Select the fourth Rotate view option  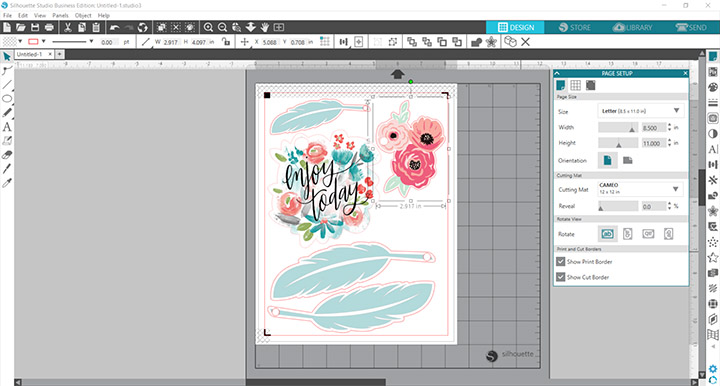[669, 234]
